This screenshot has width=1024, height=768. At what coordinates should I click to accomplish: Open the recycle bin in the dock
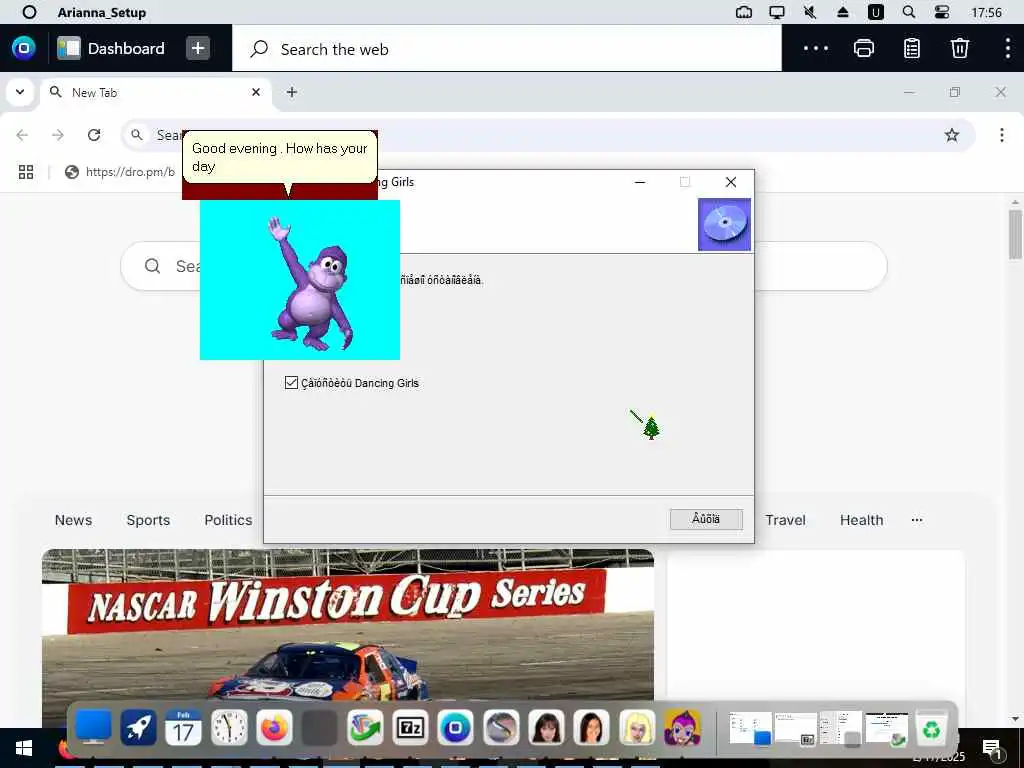click(932, 728)
